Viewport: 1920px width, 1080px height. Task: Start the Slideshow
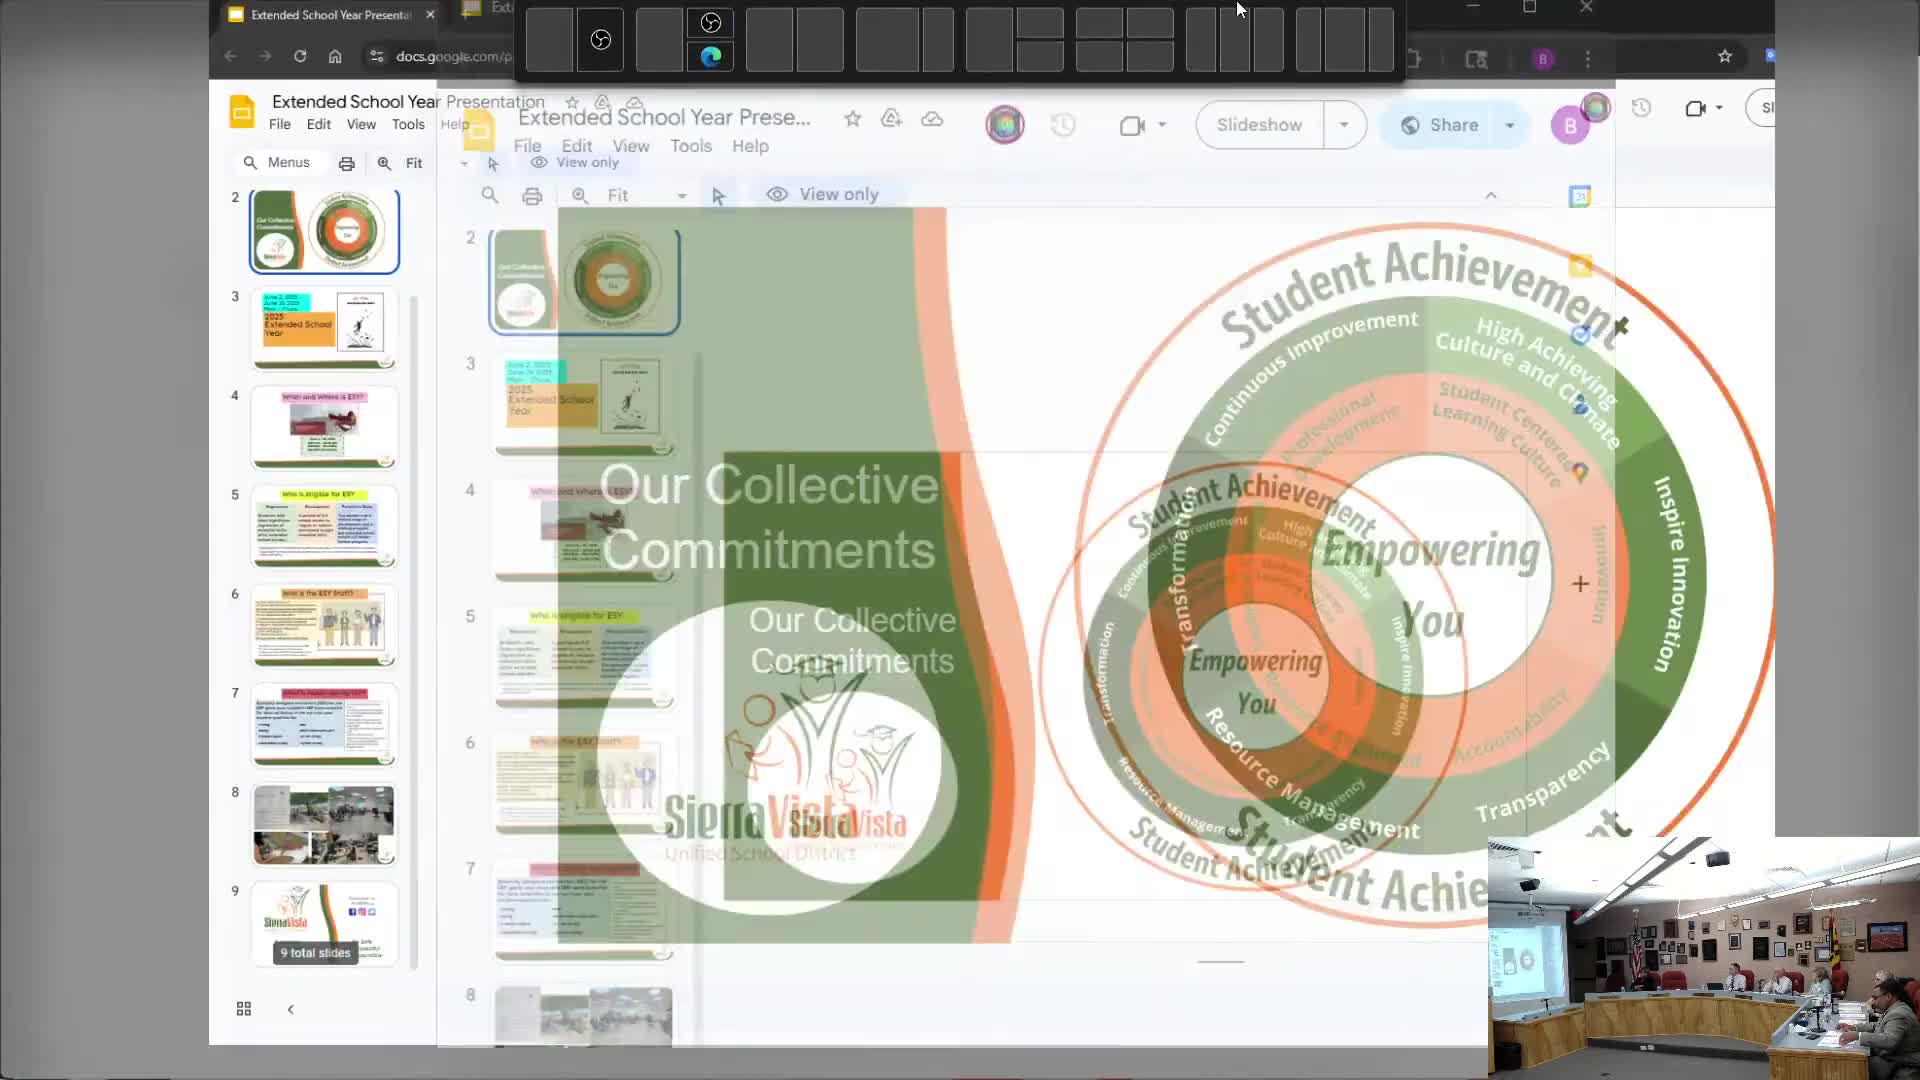coord(1259,125)
